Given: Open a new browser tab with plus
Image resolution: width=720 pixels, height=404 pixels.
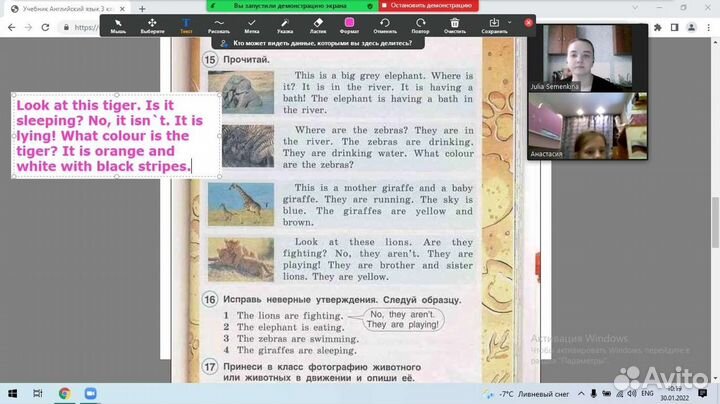Looking at the screenshot, I should click(142, 8).
